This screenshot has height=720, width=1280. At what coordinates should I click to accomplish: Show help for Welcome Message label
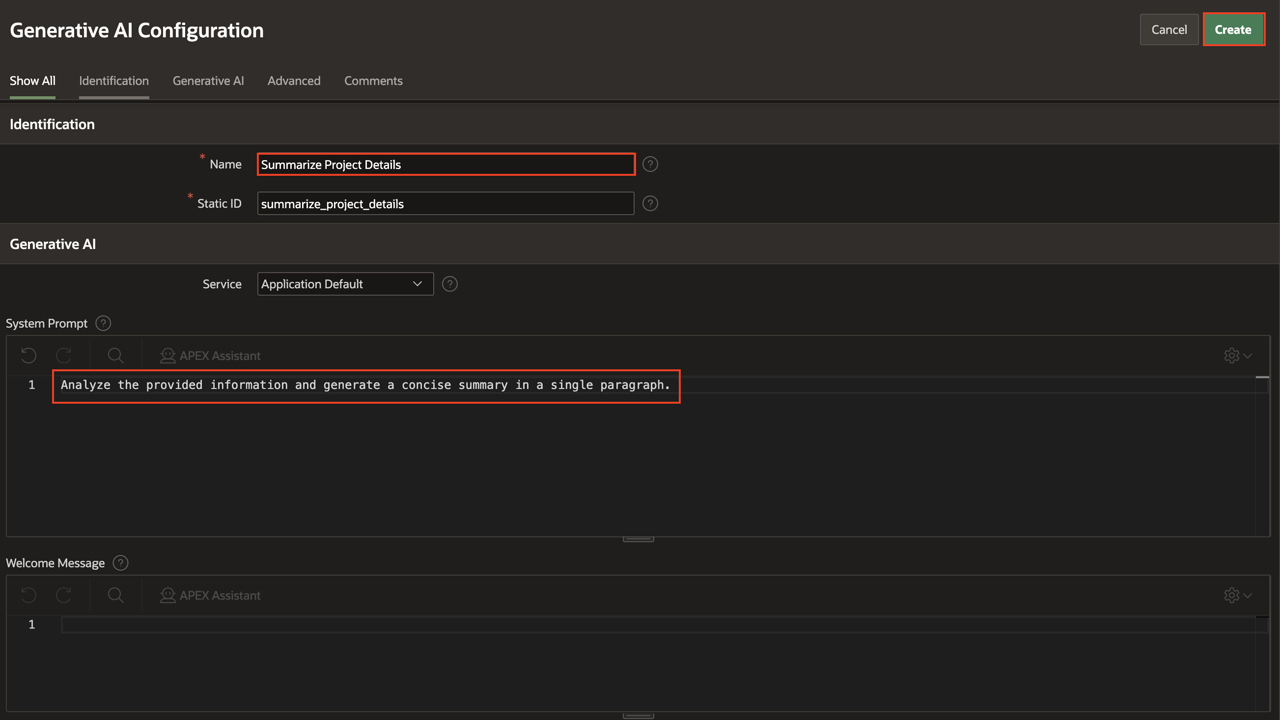click(x=121, y=563)
